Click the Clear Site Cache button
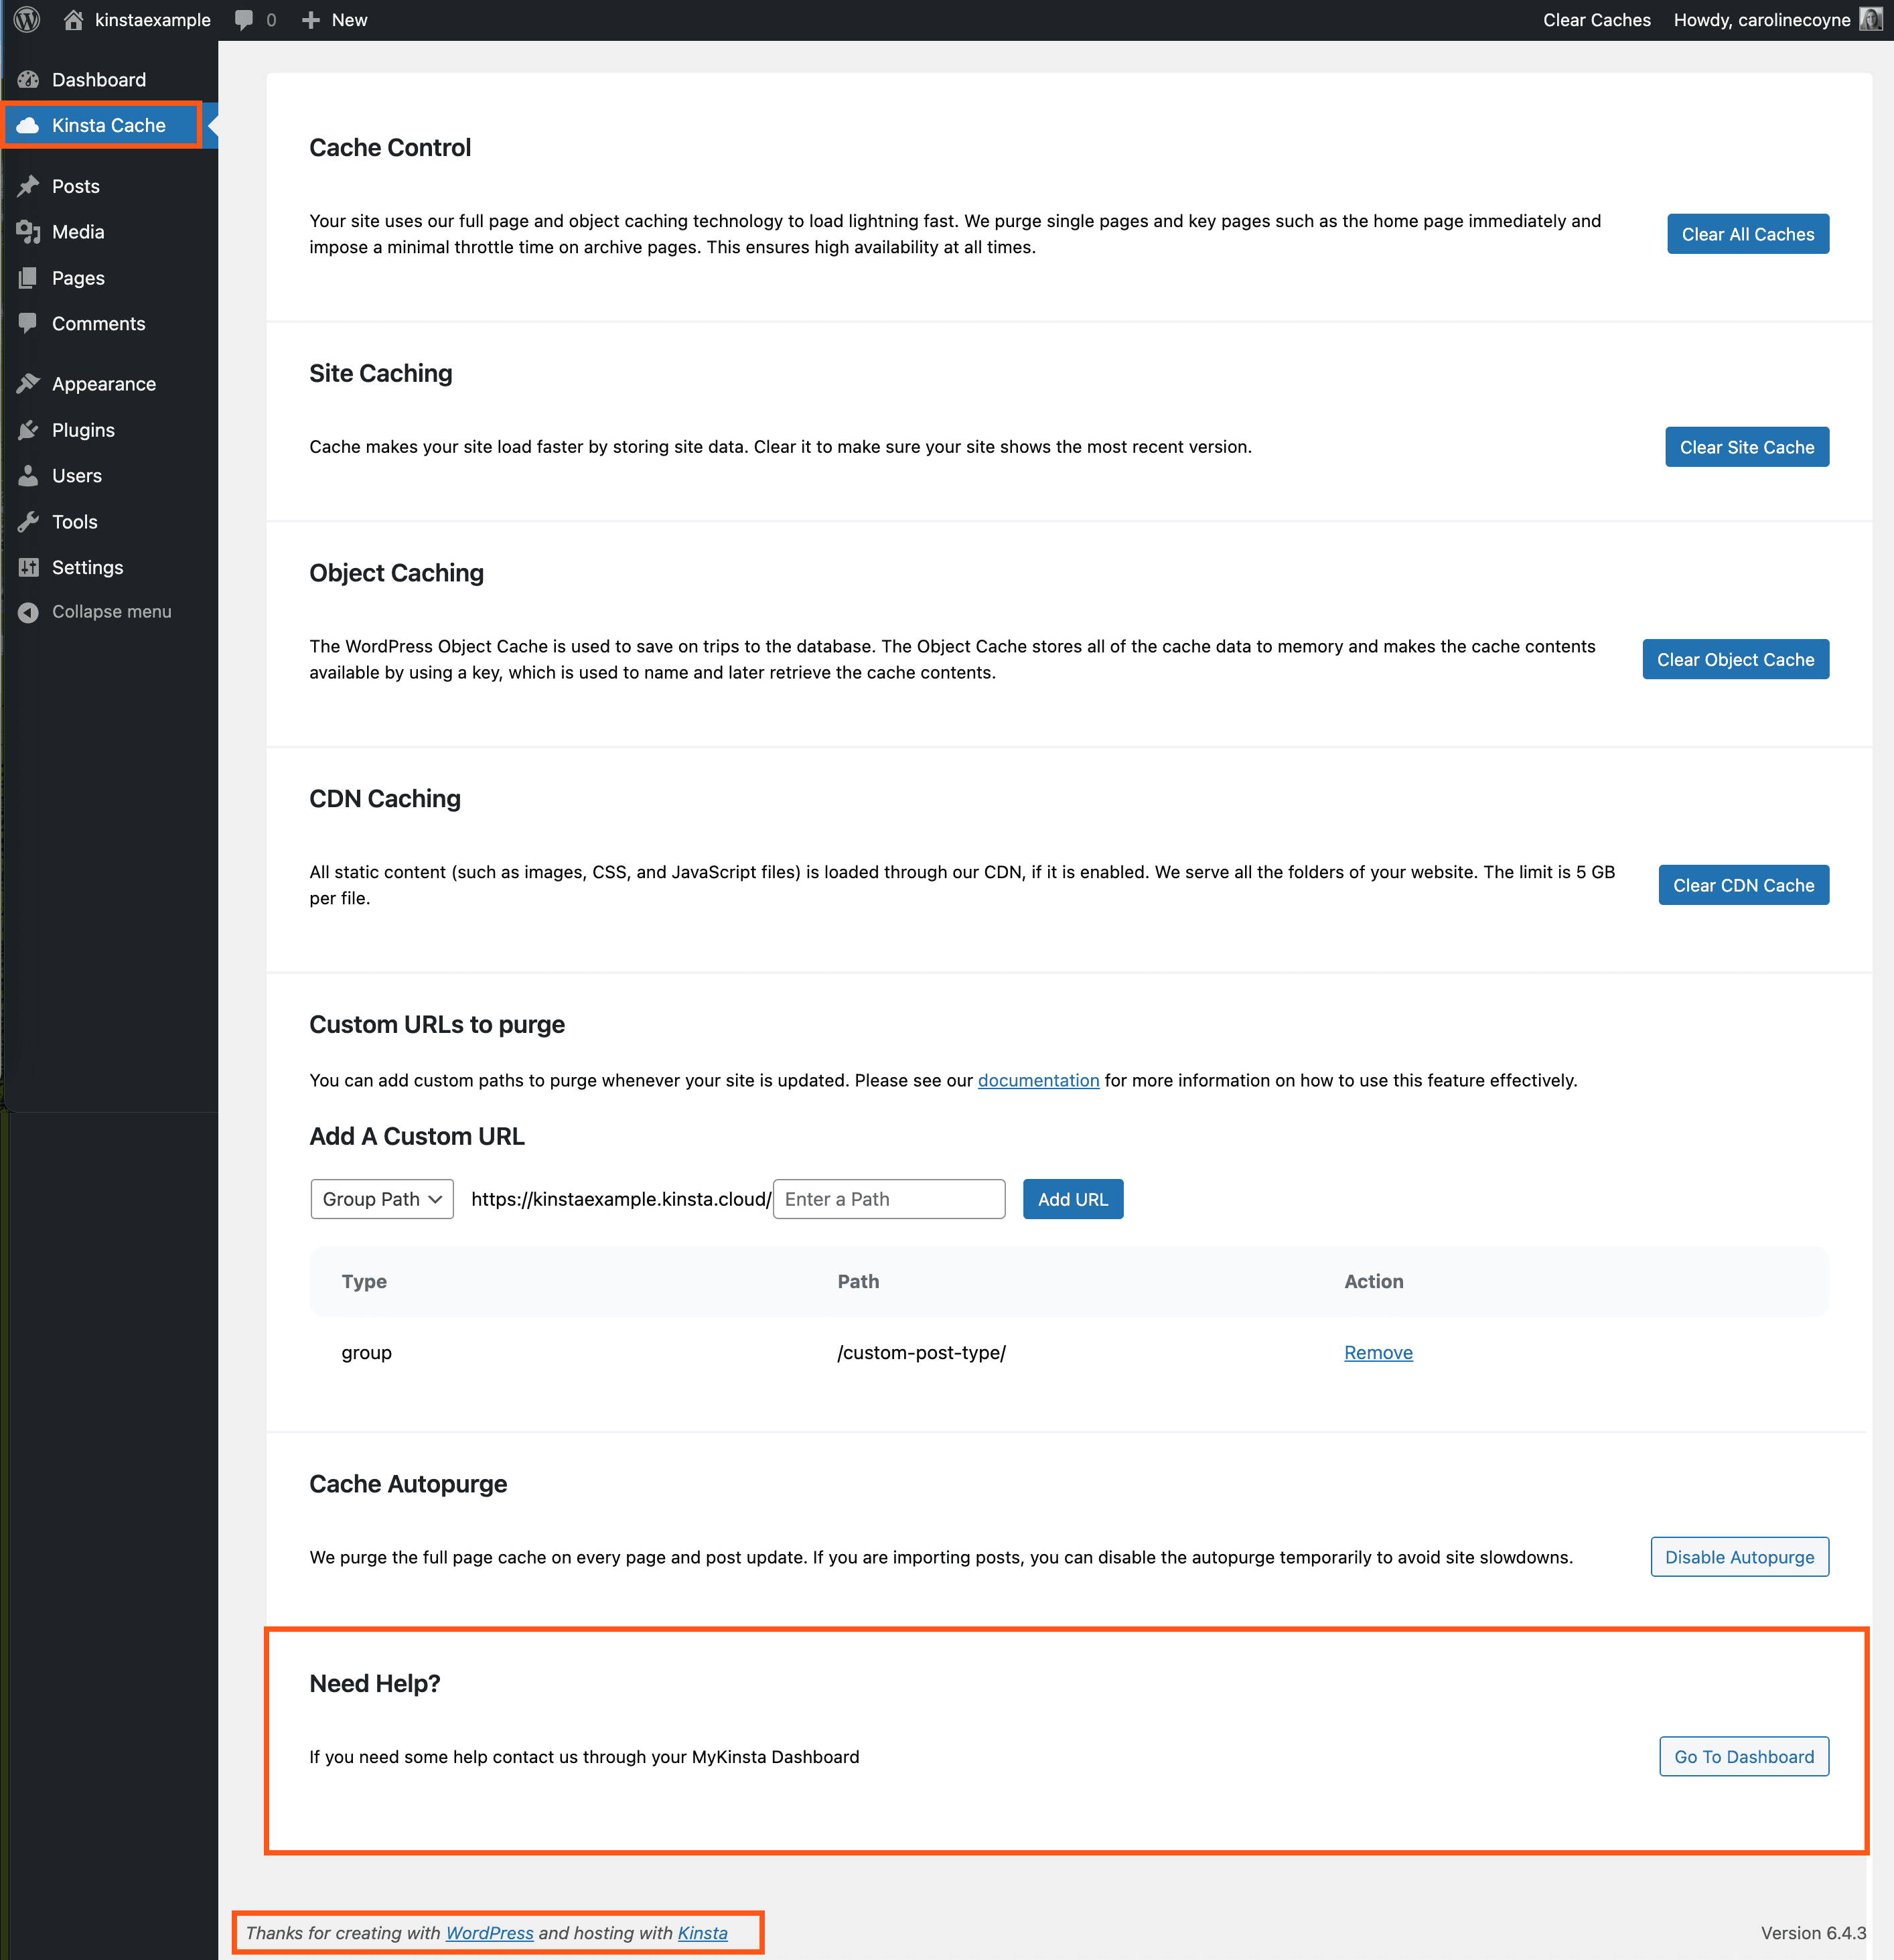The width and height of the screenshot is (1894, 1960). [1747, 446]
